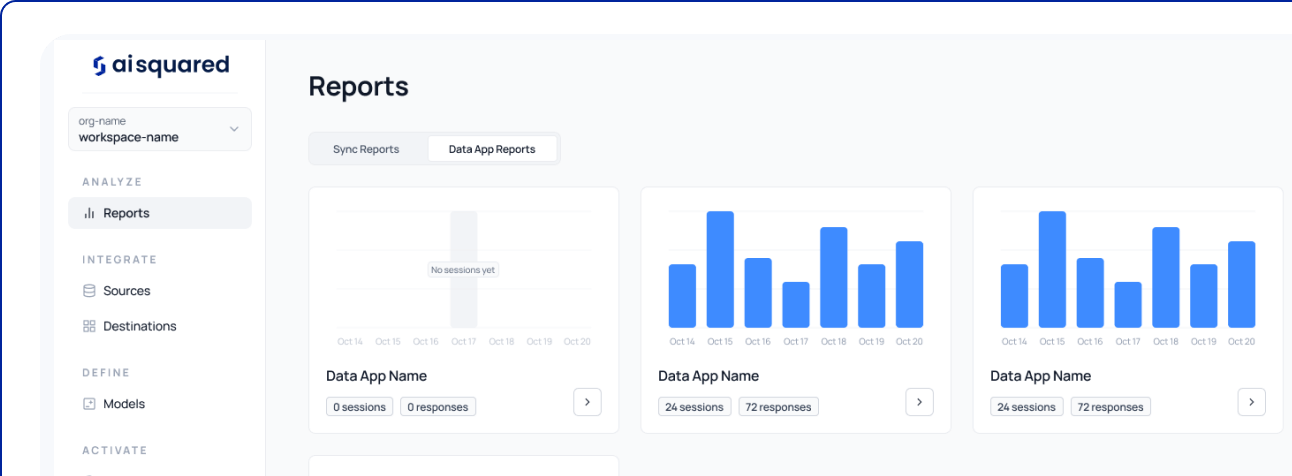Screen dimensions: 1292x476
Task: Click the 'No sessions yet' label
Action: (463, 270)
